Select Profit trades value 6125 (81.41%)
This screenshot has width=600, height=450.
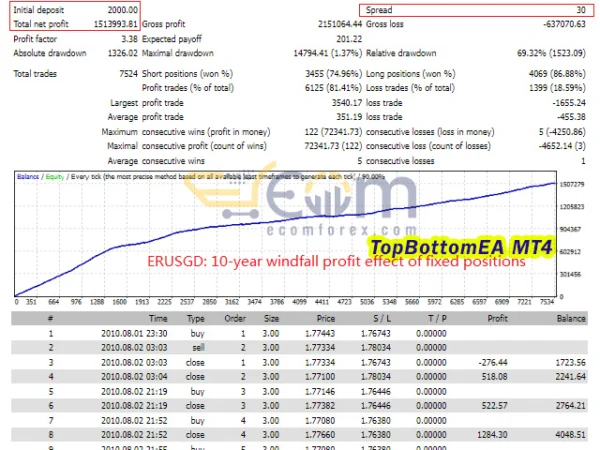point(333,88)
